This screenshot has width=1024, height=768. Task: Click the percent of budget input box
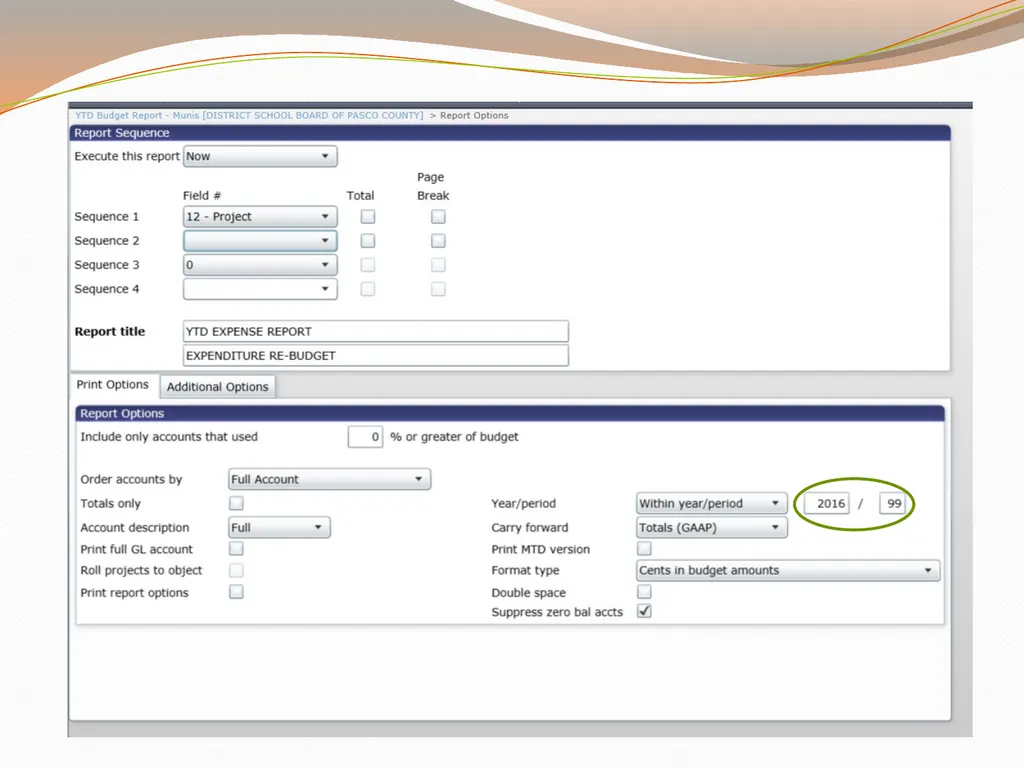[x=365, y=437]
